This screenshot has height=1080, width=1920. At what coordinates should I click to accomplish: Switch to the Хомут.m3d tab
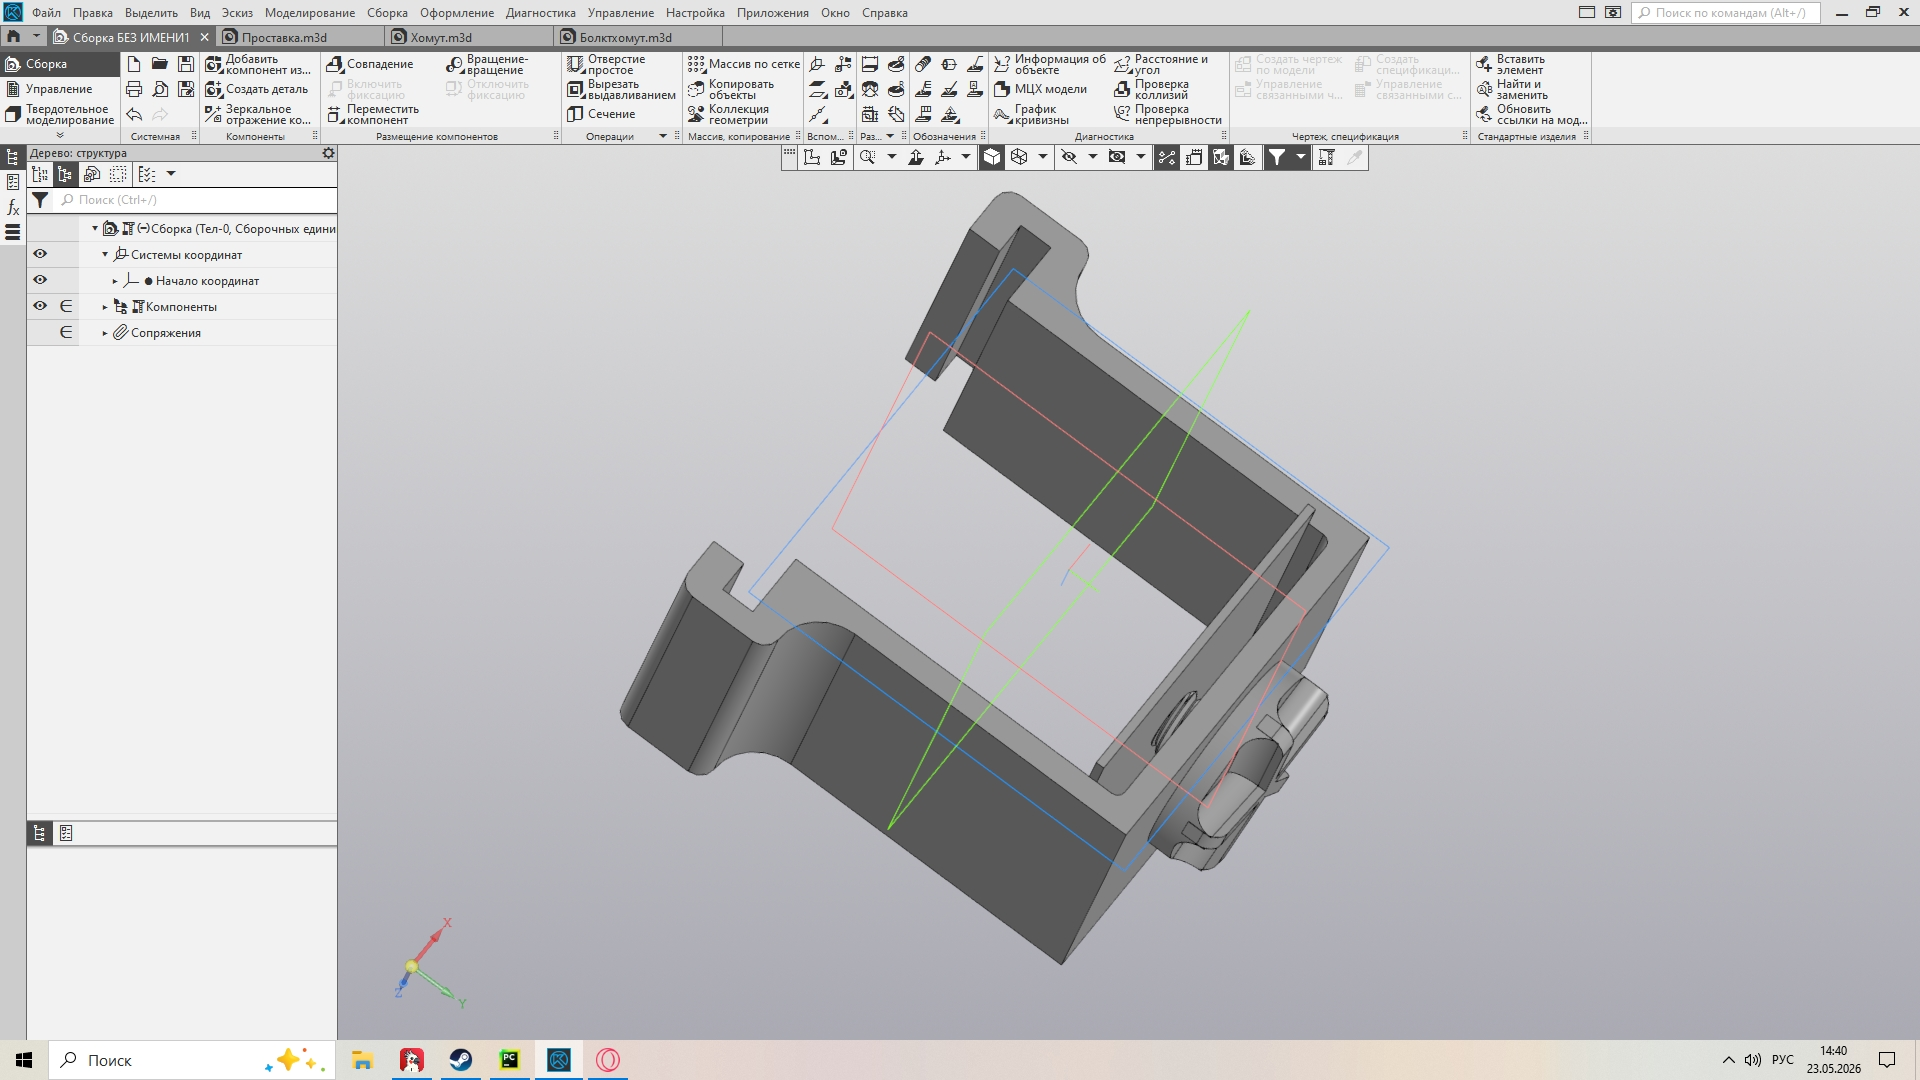pyautogui.click(x=440, y=37)
